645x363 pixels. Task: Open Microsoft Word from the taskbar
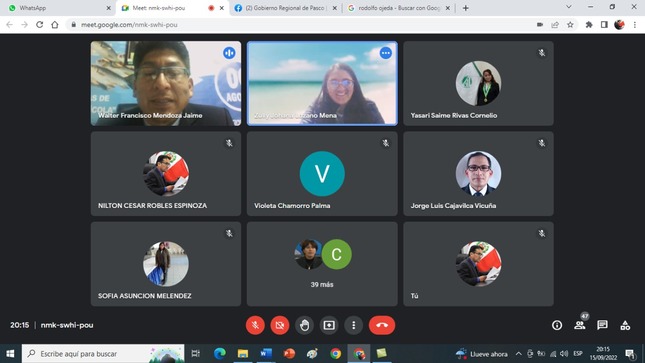pos(266,354)
